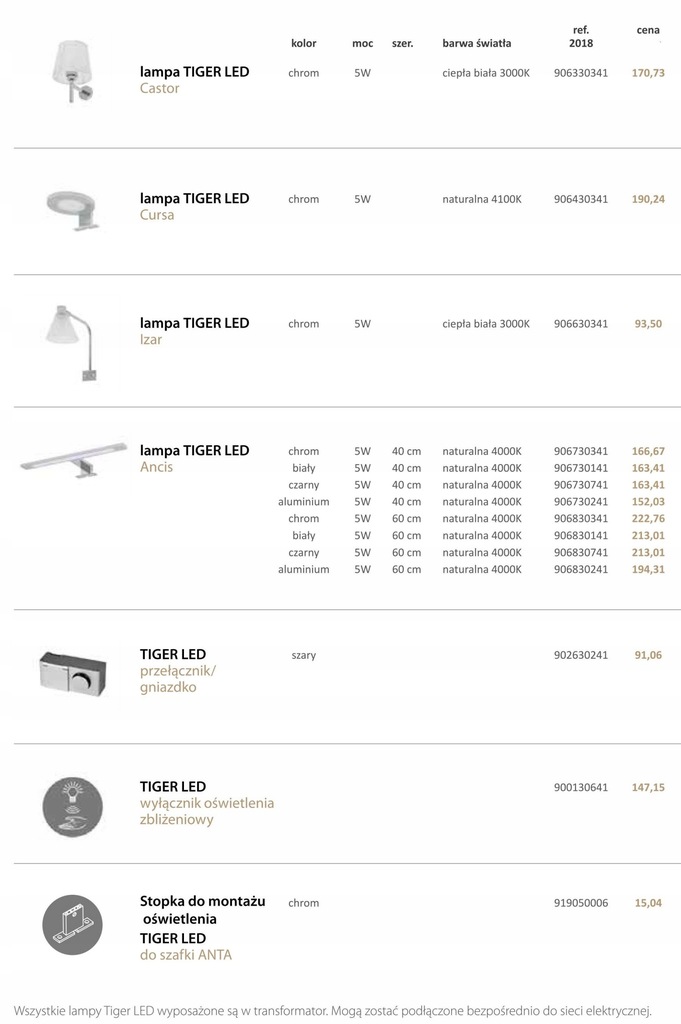Screen dimensions: 681x1024
Task: Select the 'lampa TIGER LED Castor' title
Action: click(x=195, y=80)
